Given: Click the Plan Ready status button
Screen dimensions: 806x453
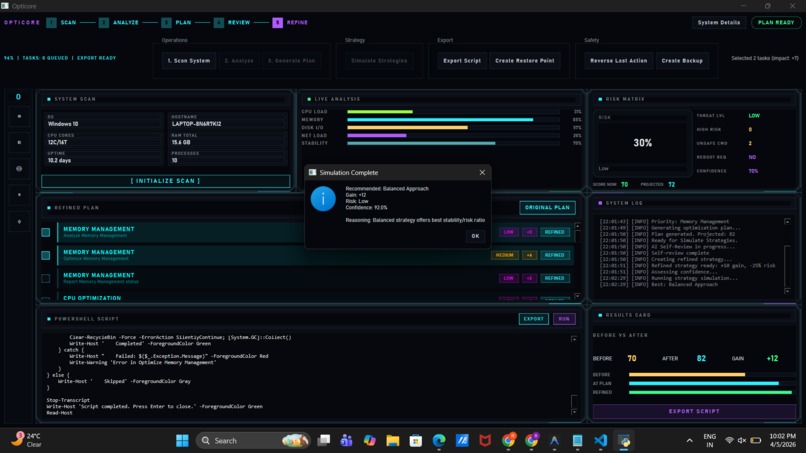Looking at the screenshot, I should point(776,23).
